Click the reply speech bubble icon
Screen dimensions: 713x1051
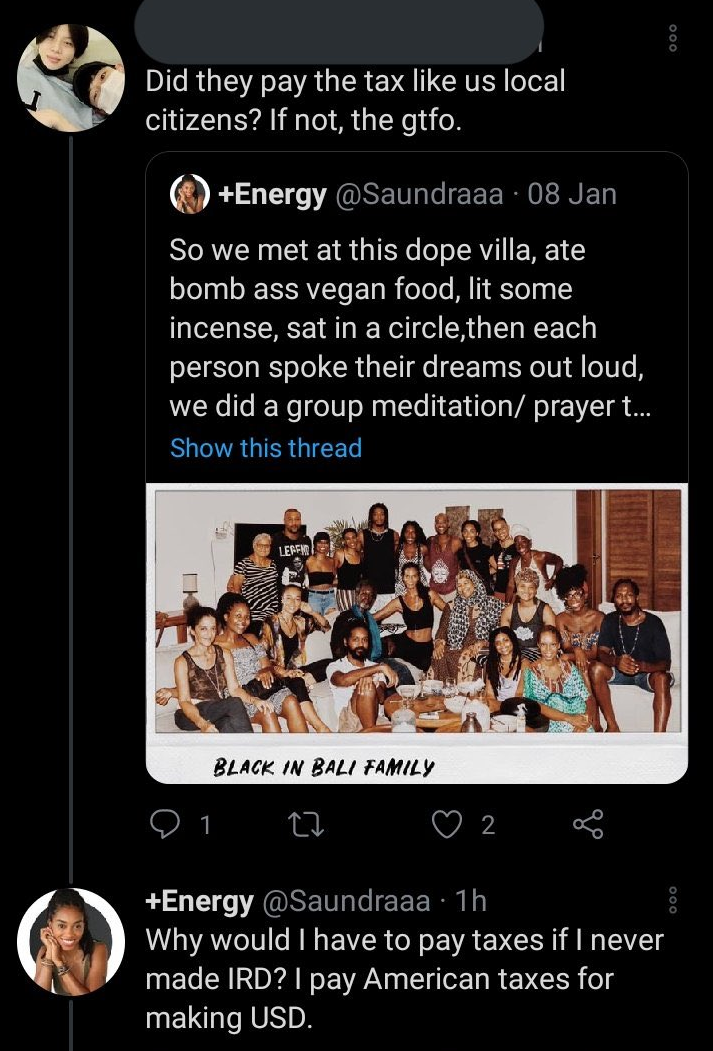coord(162,824)
